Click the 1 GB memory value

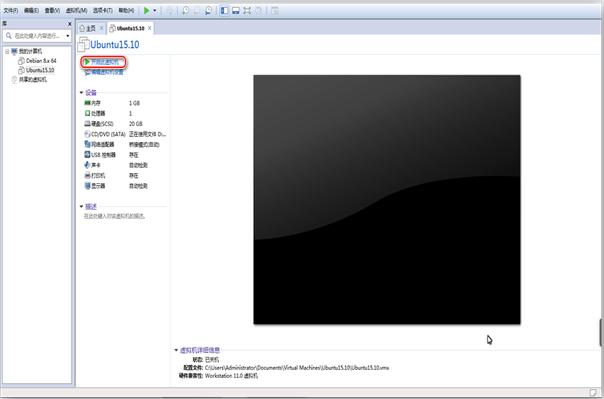134,103
